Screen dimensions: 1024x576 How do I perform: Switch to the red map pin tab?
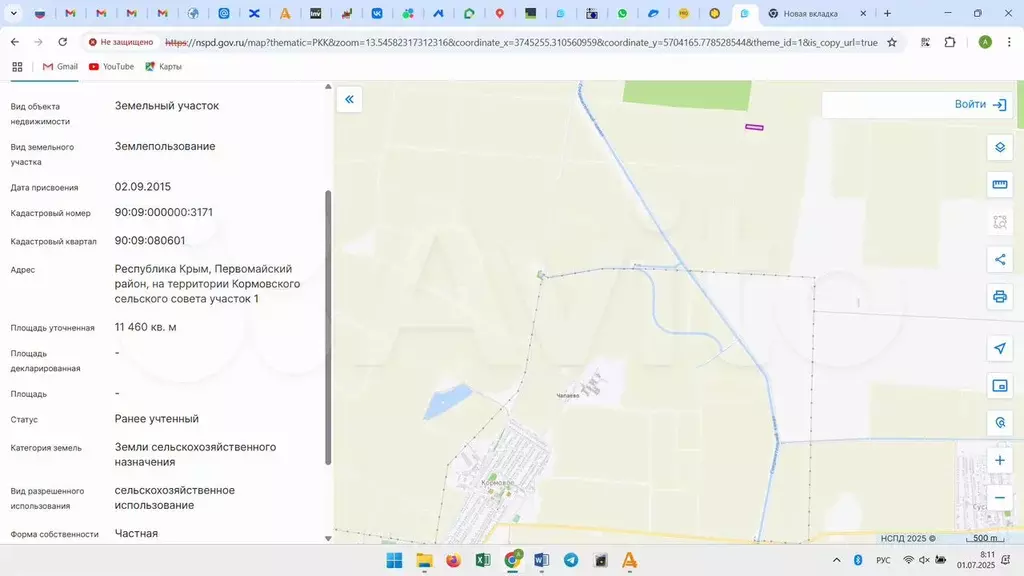point(500,13)
